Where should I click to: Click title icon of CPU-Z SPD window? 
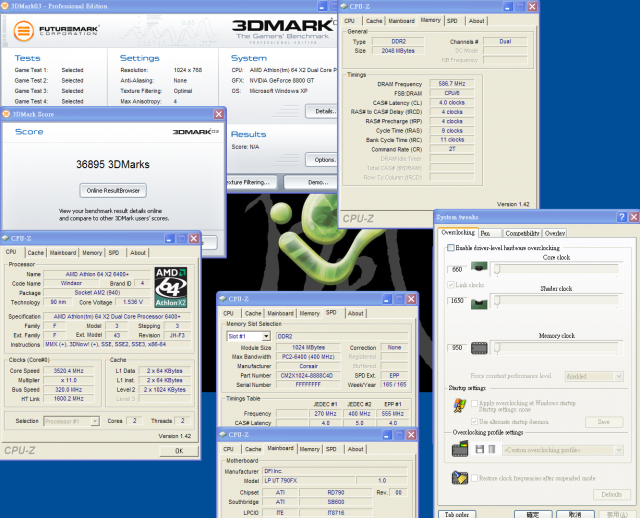point(223,299)
